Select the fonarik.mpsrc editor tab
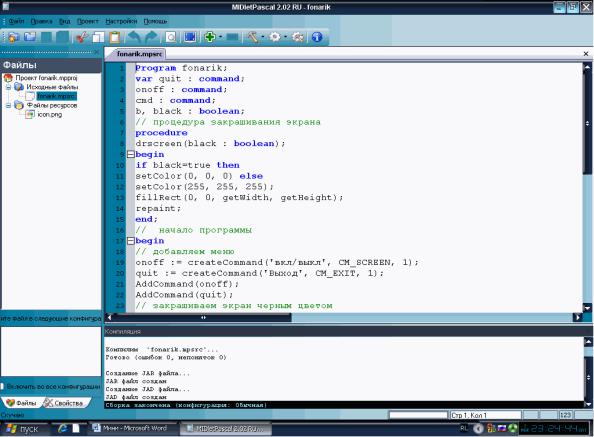Screen dimensions: 594x437 [139, 54]
